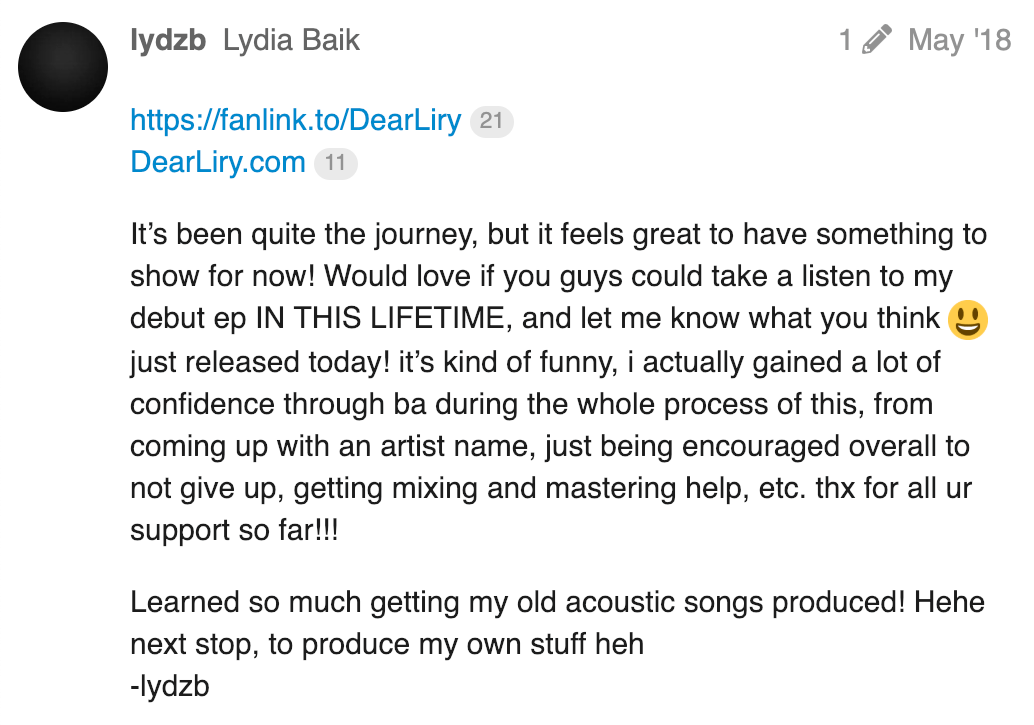Click the smiley emoji in the post

coord(967,320)
